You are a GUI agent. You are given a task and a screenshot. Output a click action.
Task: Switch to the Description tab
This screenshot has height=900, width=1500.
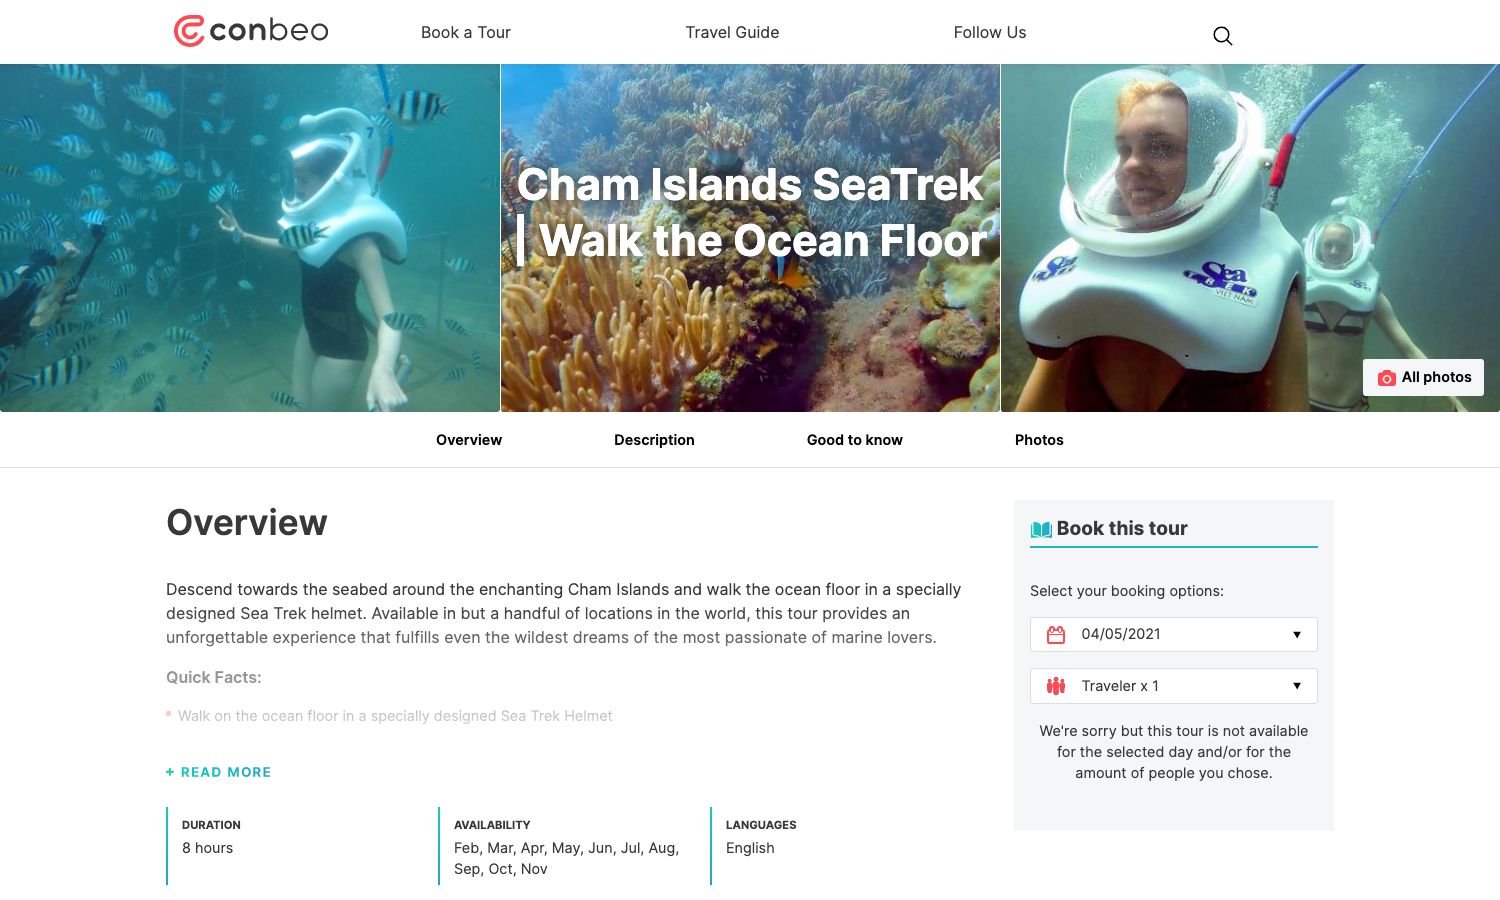click(654, 440)
